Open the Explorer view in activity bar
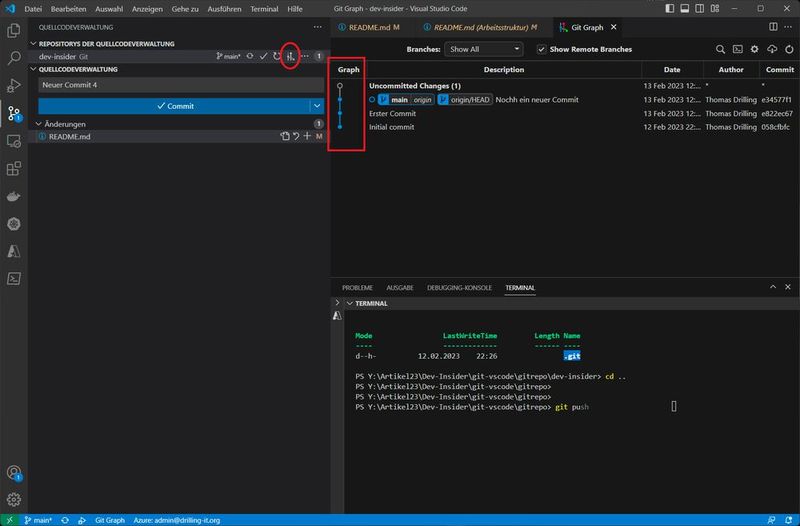This screenshot has width=800, height=526. [x=14, y=31]
